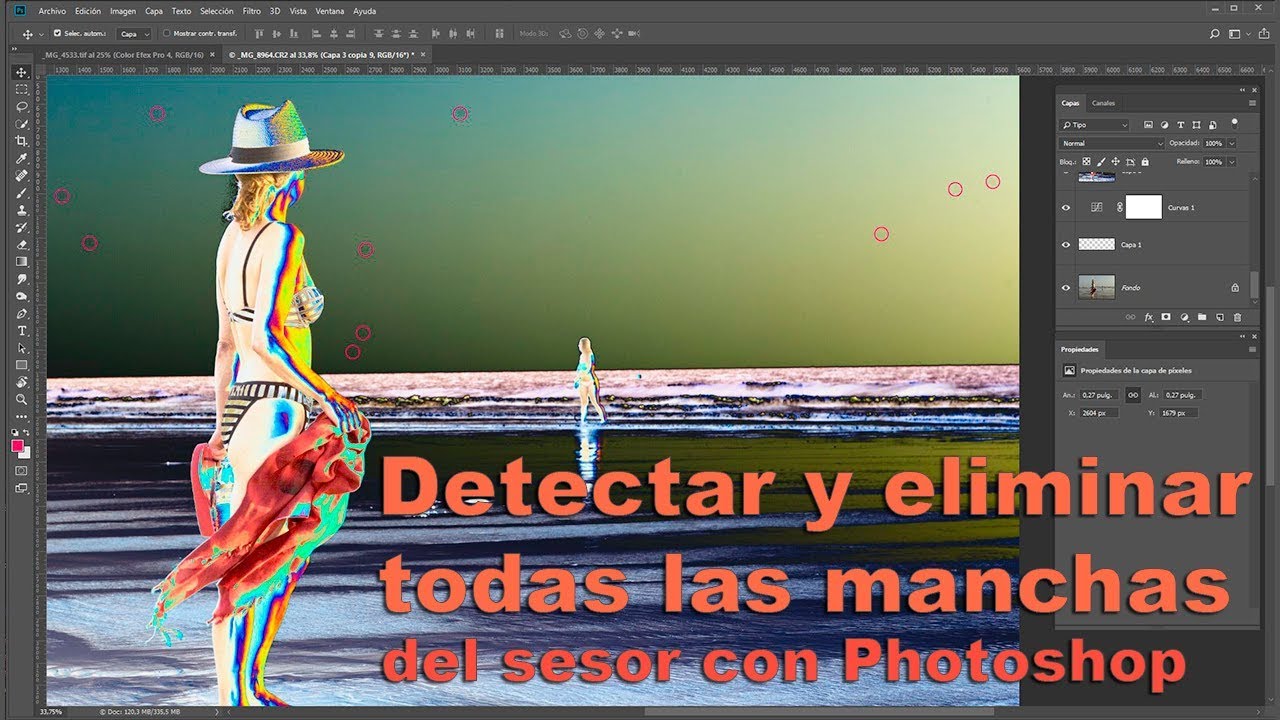
Task: Toggle lock all padlock in Bloq. row
Action: click(x=1145, y=161)
